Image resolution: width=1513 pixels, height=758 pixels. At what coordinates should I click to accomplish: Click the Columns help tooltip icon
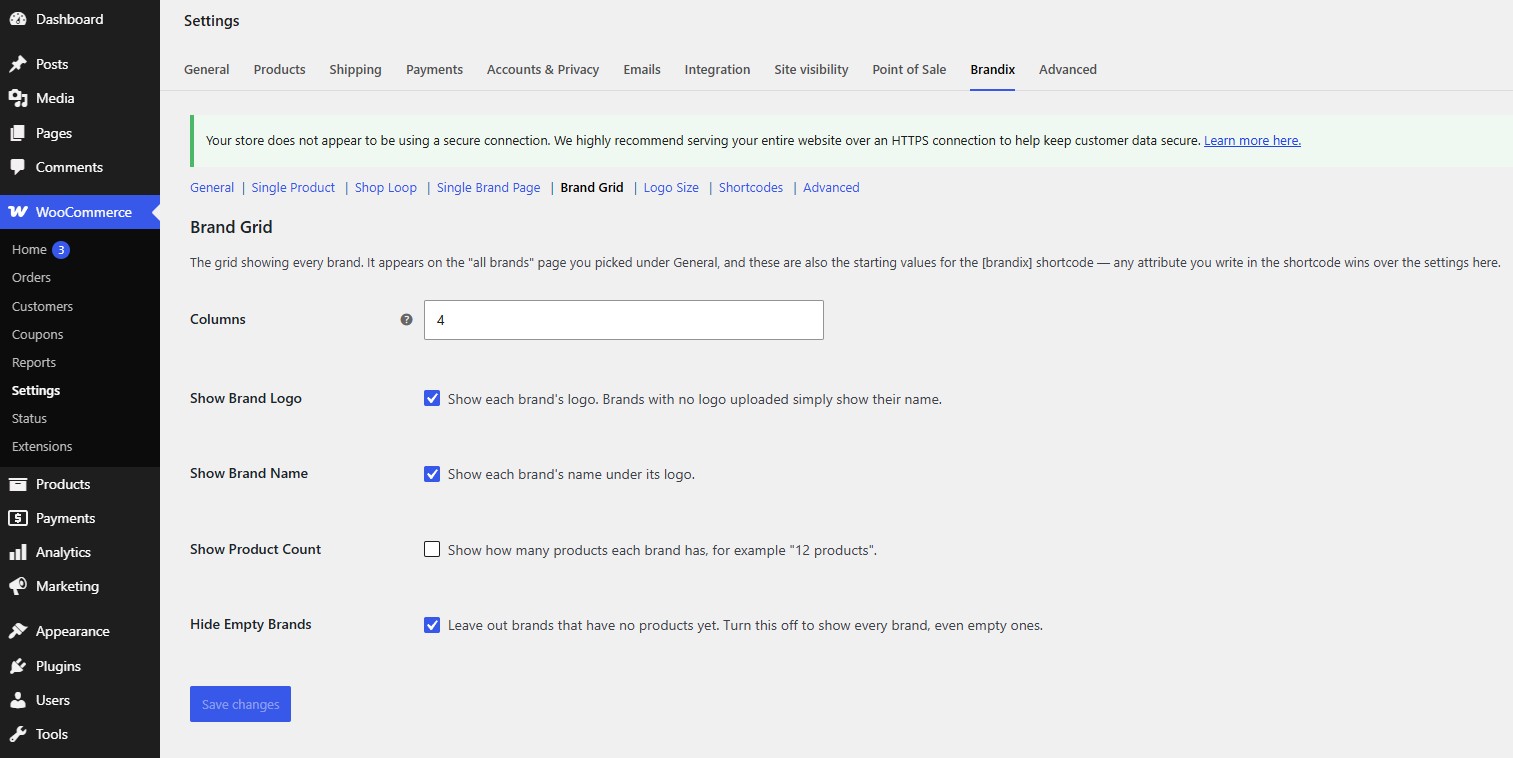(x=406, y=320)
